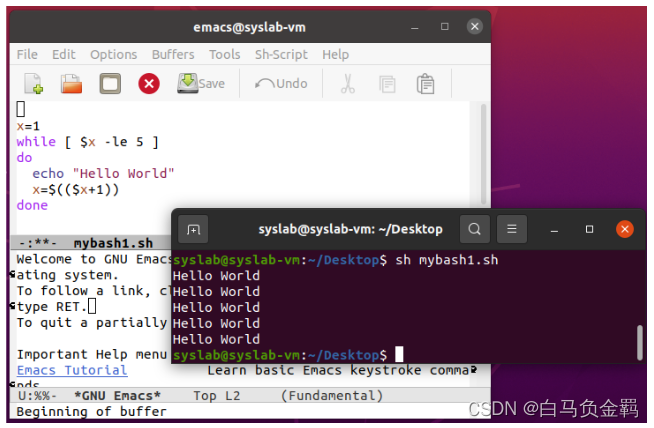Open the terminal hamburger menu

click(512, 229)
